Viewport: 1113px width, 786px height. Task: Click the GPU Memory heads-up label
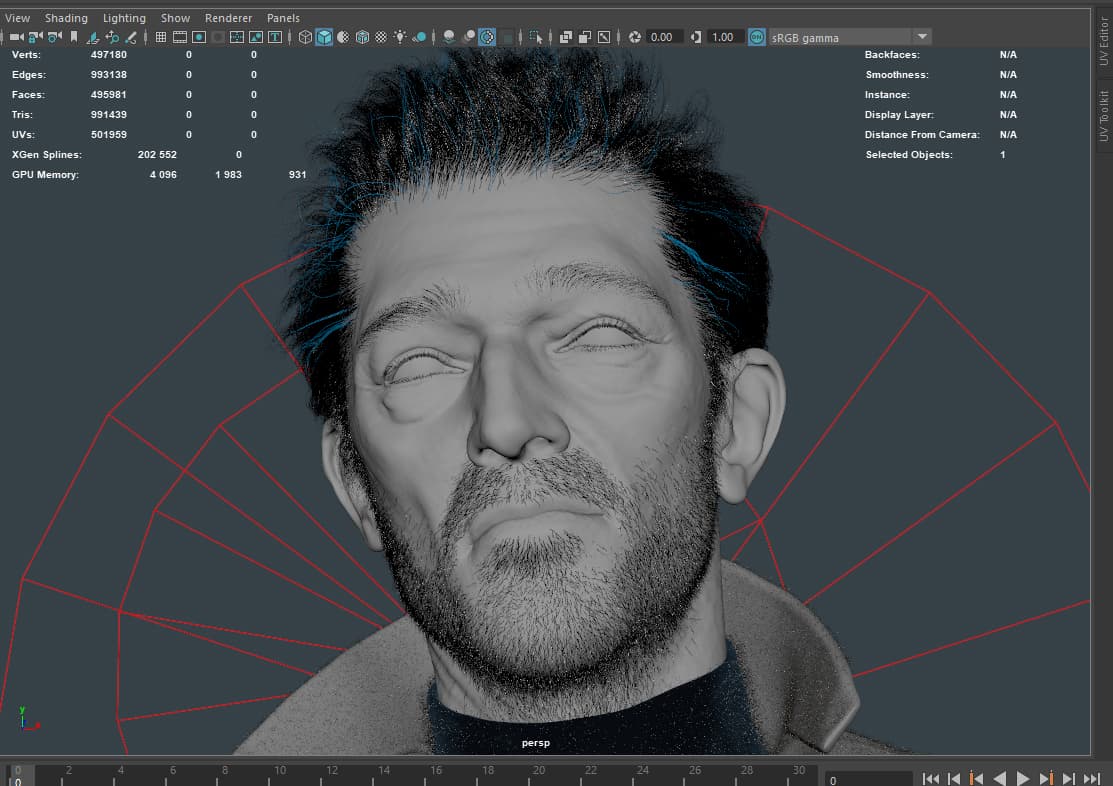pos(45,174)
